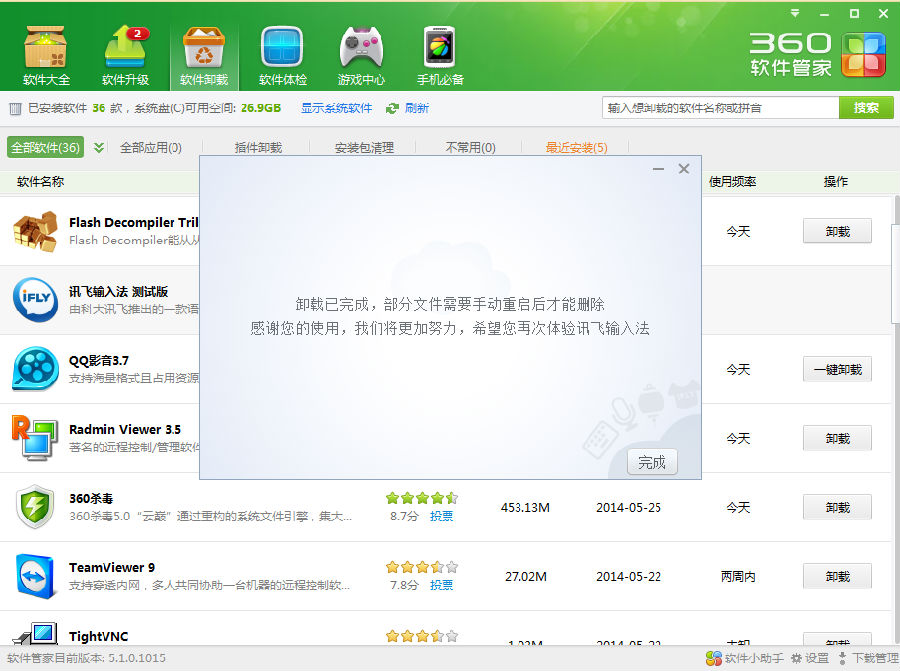Screen dimensions: 900x671
Task: Focus the uninstall software search input field
Action: coord(720,107)
